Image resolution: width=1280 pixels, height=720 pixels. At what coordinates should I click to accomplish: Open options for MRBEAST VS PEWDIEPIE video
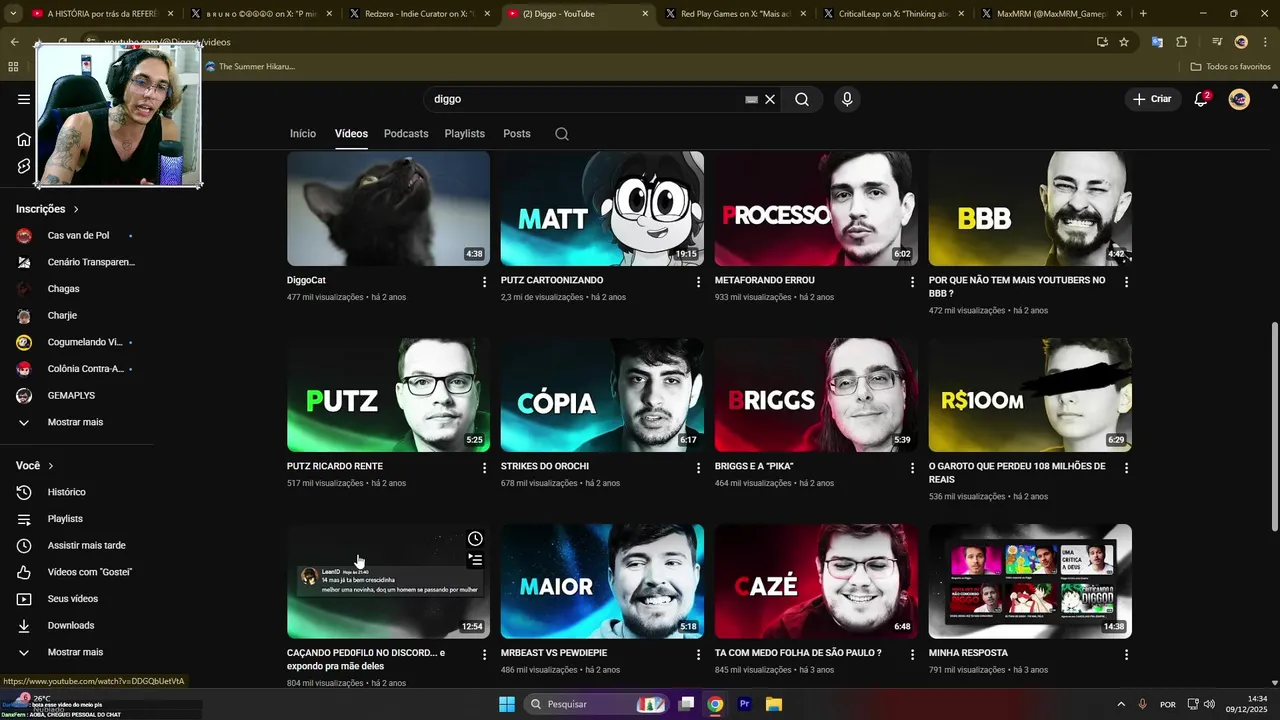[698, 655]
